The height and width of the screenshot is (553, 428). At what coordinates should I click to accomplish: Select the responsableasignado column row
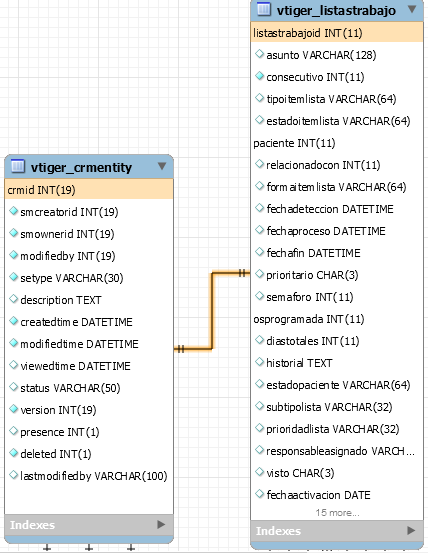click(337, 451)
